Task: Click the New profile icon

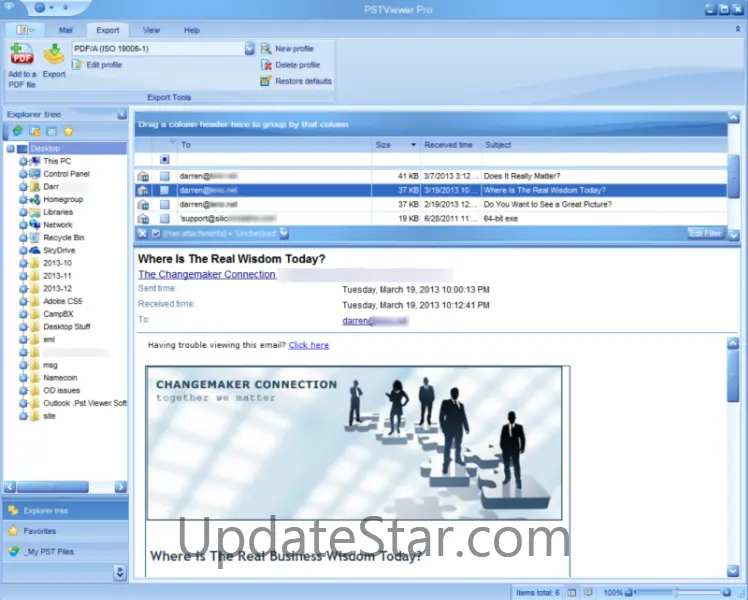Action: [x=266, y=49]
